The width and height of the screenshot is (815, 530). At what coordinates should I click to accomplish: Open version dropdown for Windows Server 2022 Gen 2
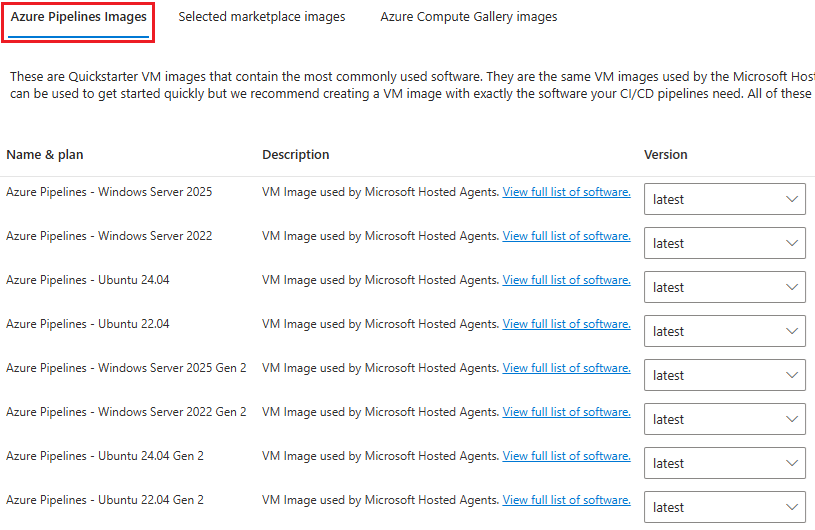(x=725, y=419)
